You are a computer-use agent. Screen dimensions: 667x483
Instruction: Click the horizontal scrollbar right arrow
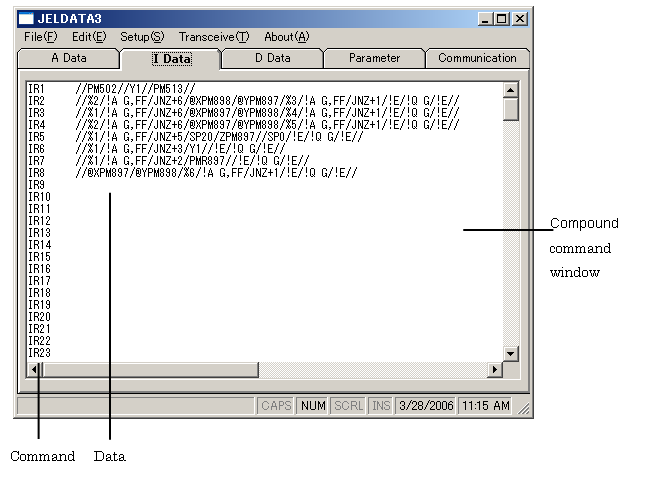[493, 370]
